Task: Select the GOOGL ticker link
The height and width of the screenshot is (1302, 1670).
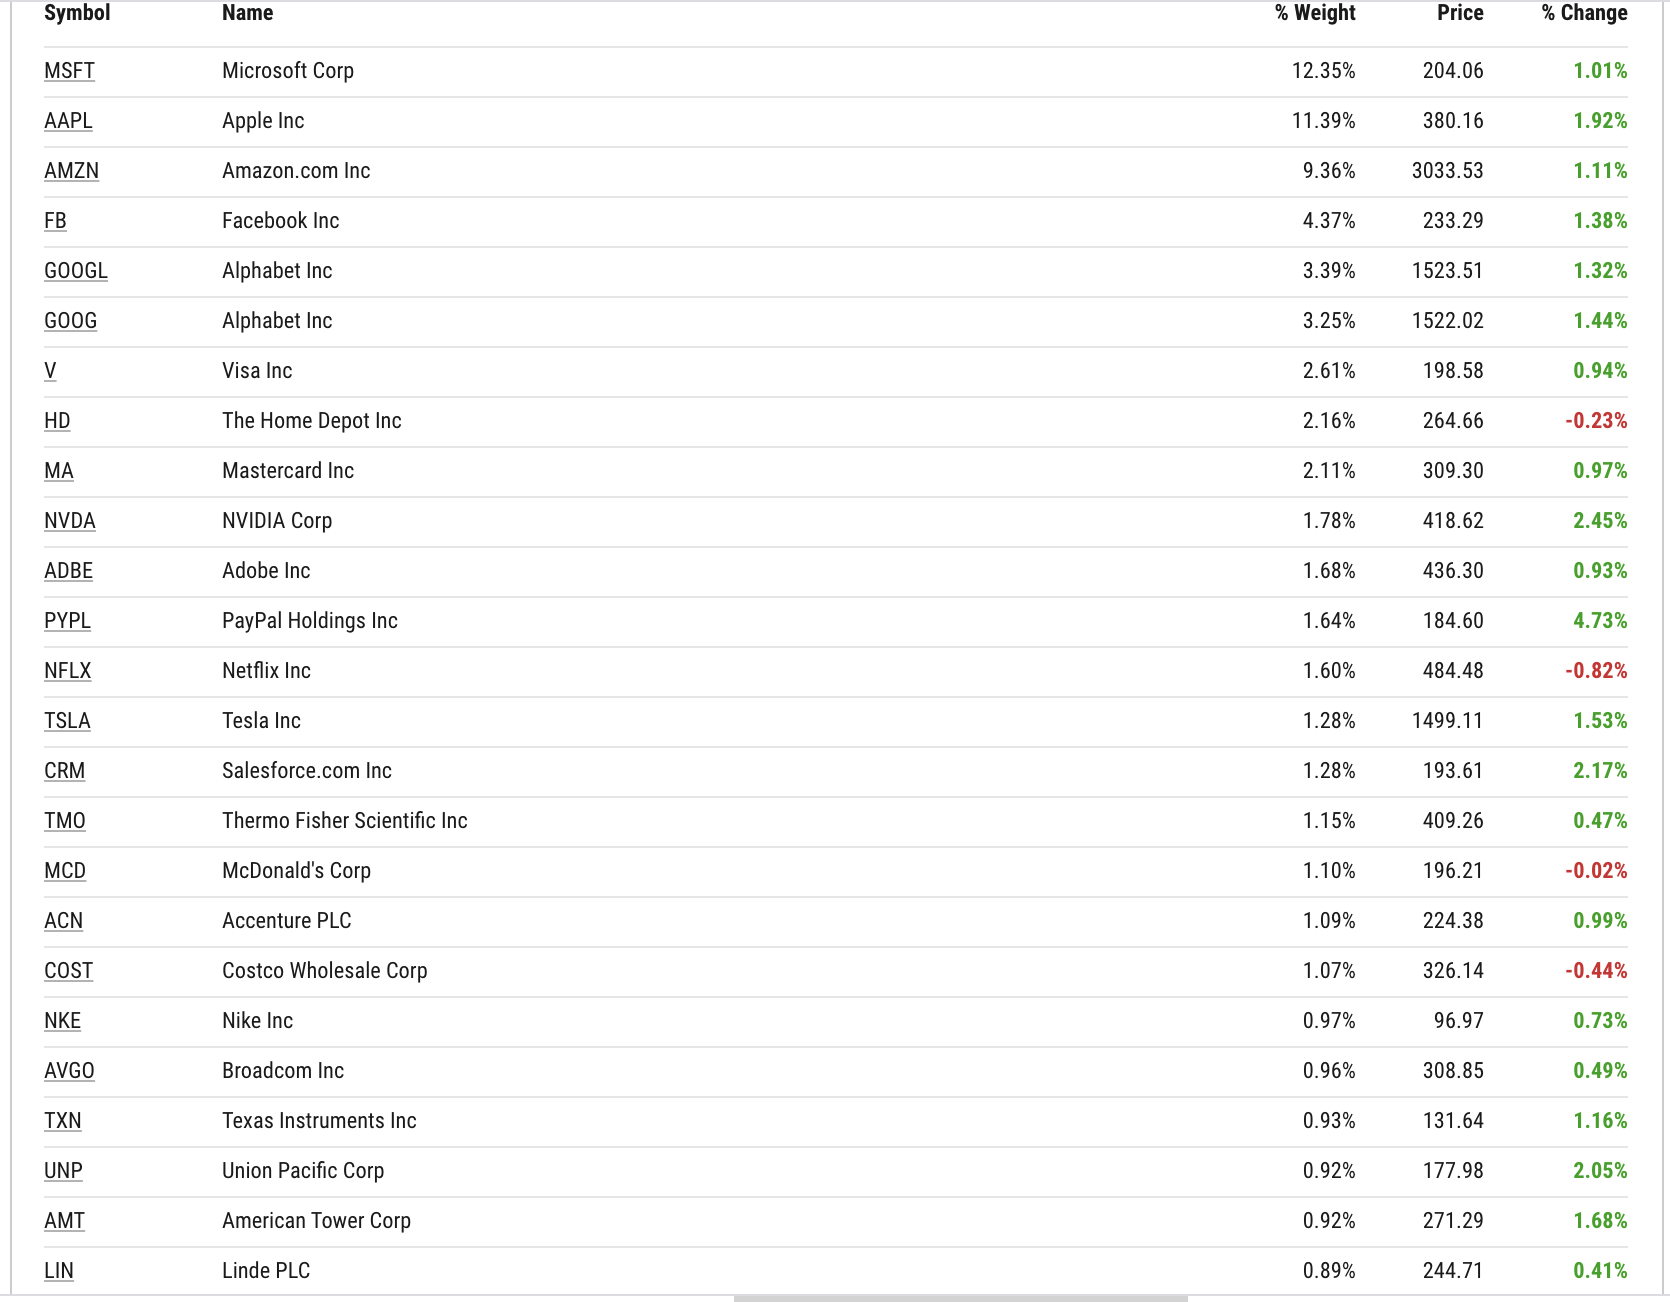Action: 76,271
